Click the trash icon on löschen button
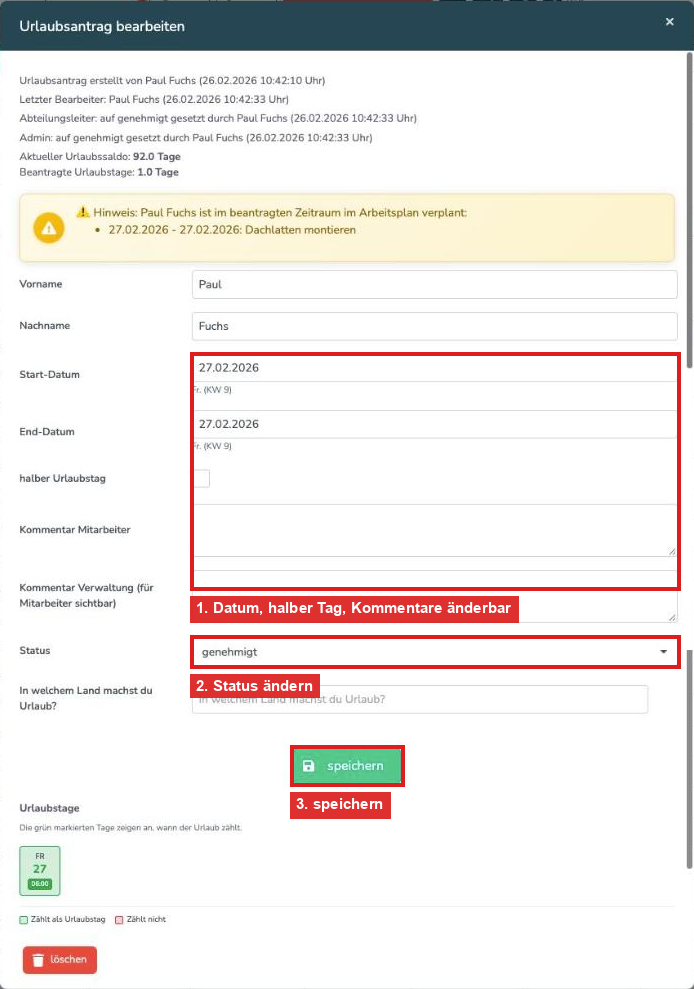The height and width of the screenshot is (989, 694). coord(38,960)
